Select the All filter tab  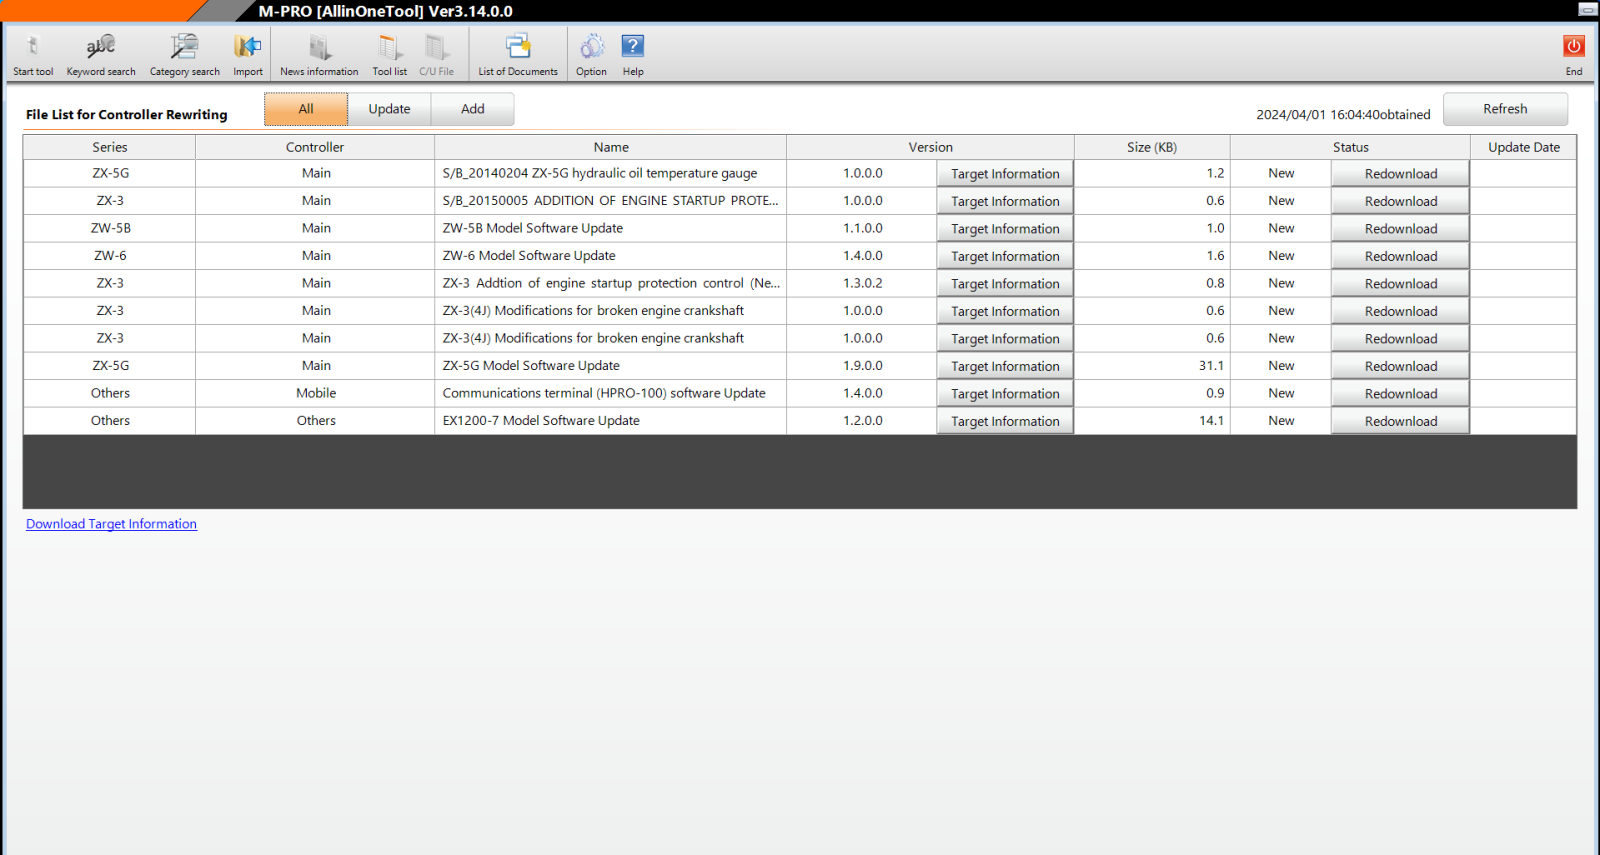pos(306,109)
